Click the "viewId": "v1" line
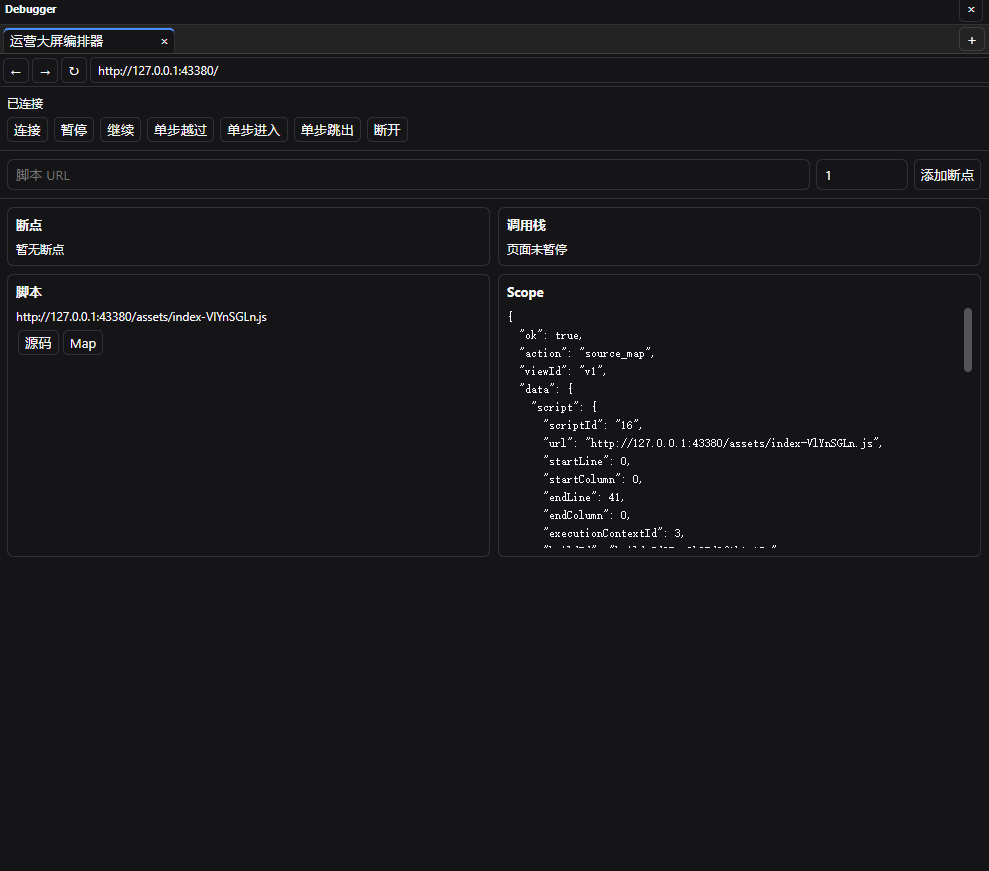 click(x=563, y=371)
